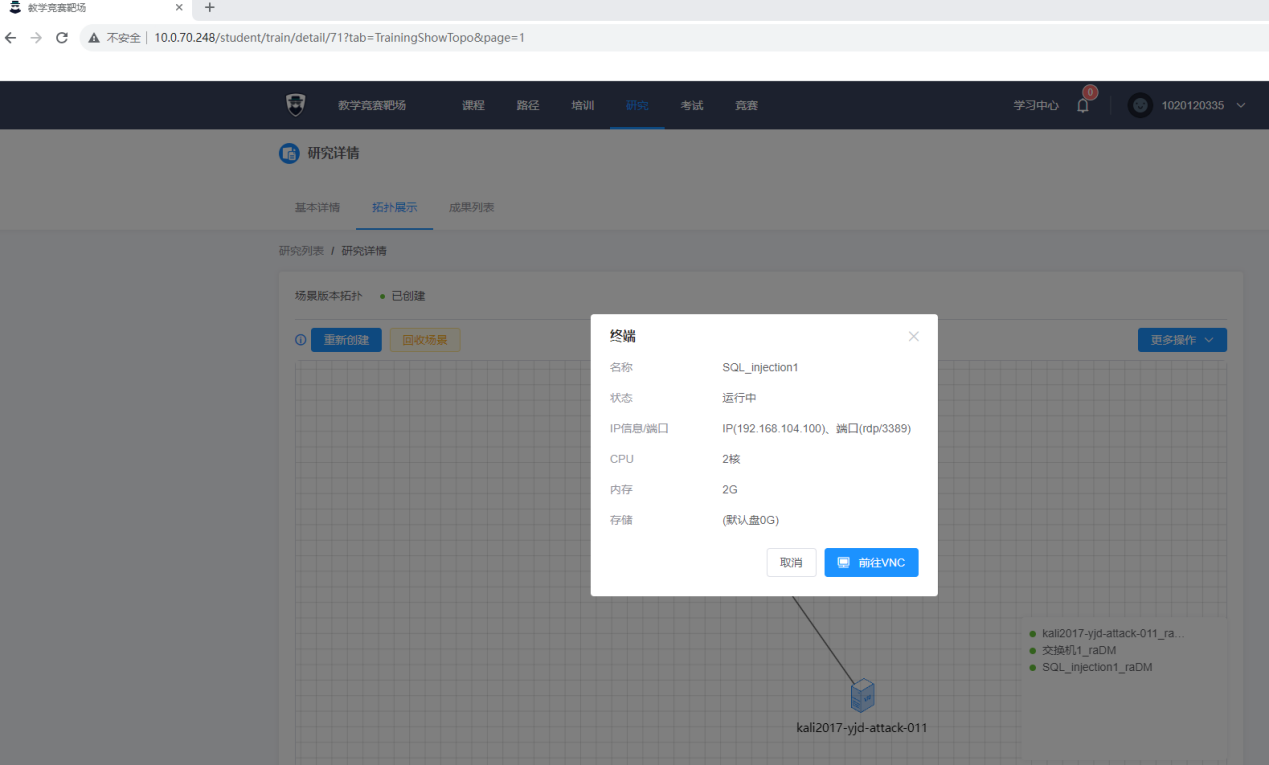This screenshot has height=765, width=1269.
Task: Reload the page with refresh icon
Action: tap(62, 38)
